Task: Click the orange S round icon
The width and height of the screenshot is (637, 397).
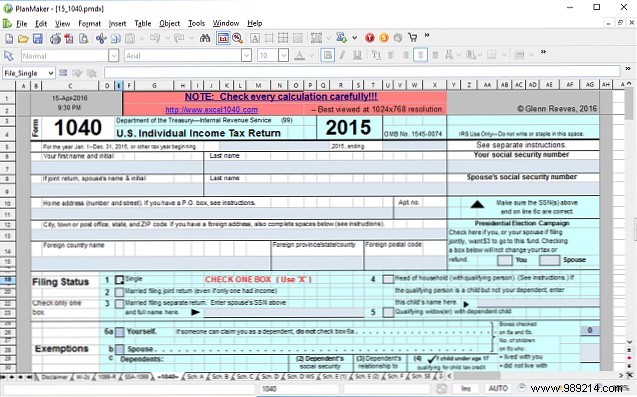Action: coord(384,38)
